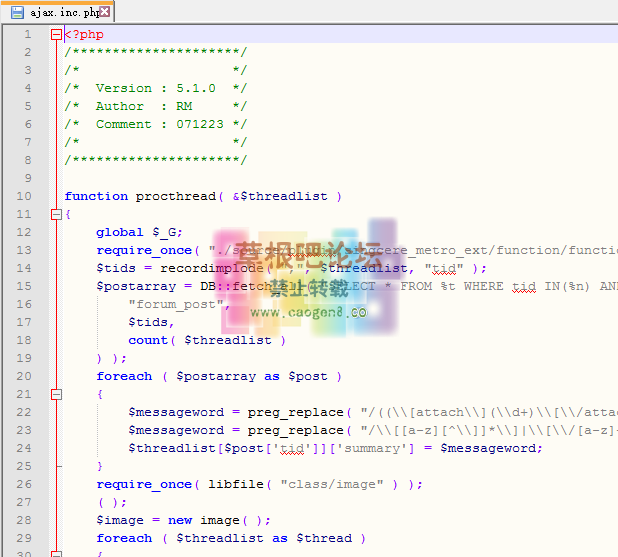Collapse the fold marker beside the <?php tag
Screen dimensions: 618x557
coord(56,34)
